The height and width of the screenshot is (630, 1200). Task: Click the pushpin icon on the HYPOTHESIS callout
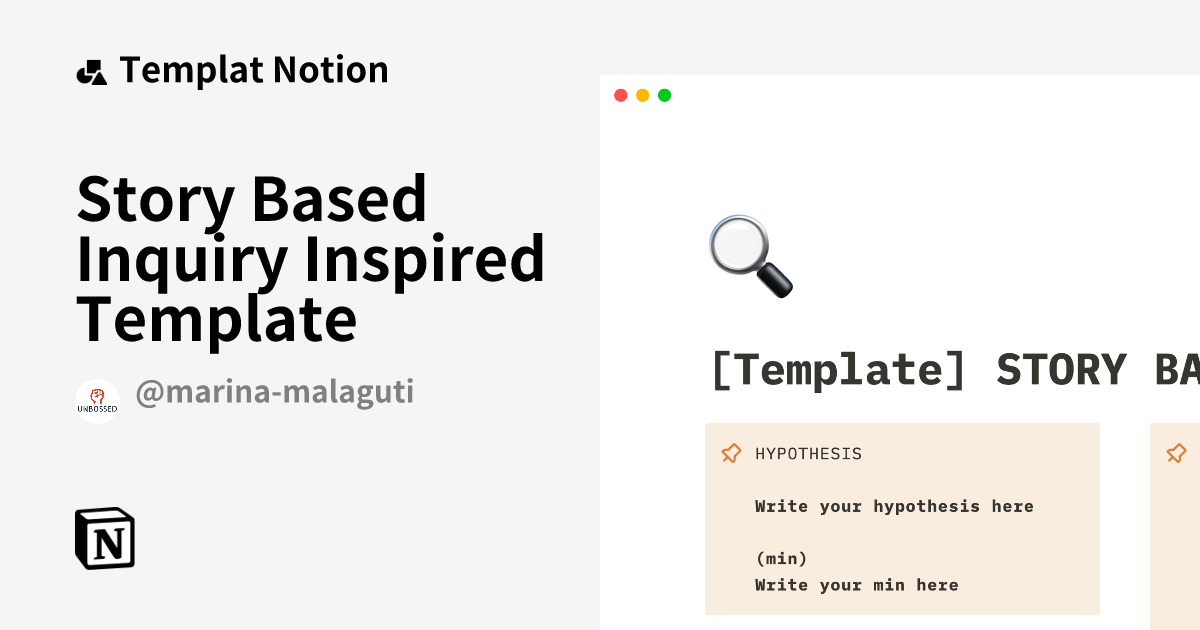732,453
